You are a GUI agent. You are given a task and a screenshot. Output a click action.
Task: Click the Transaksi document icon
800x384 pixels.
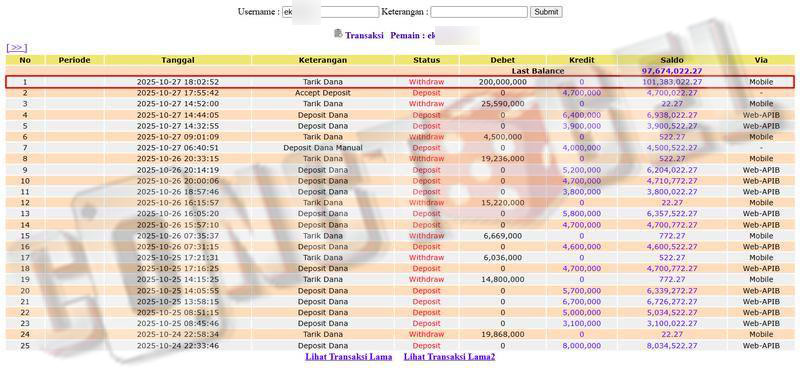[338, 34]
